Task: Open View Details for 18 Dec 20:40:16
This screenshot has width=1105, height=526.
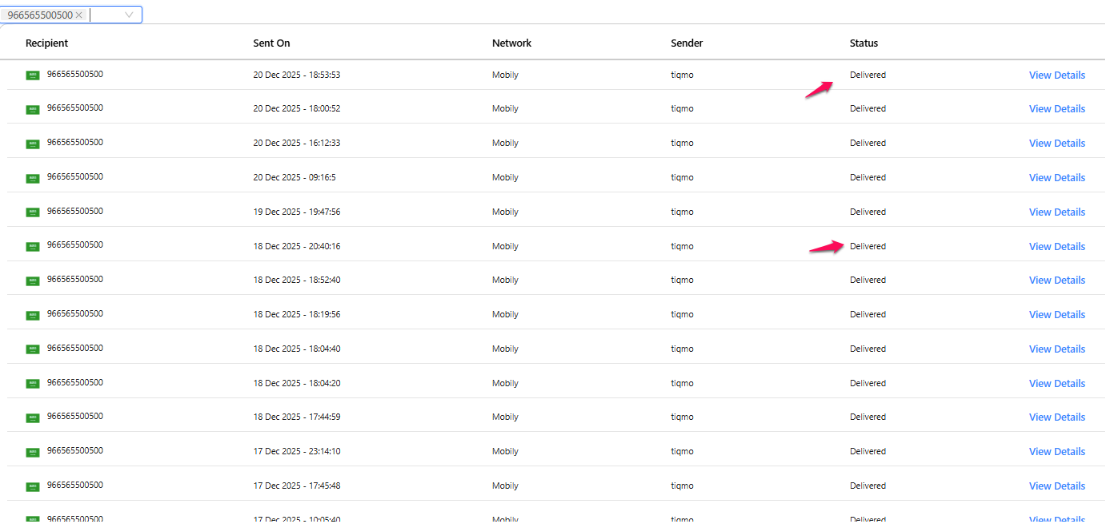Action: [x=1056, y=246]
